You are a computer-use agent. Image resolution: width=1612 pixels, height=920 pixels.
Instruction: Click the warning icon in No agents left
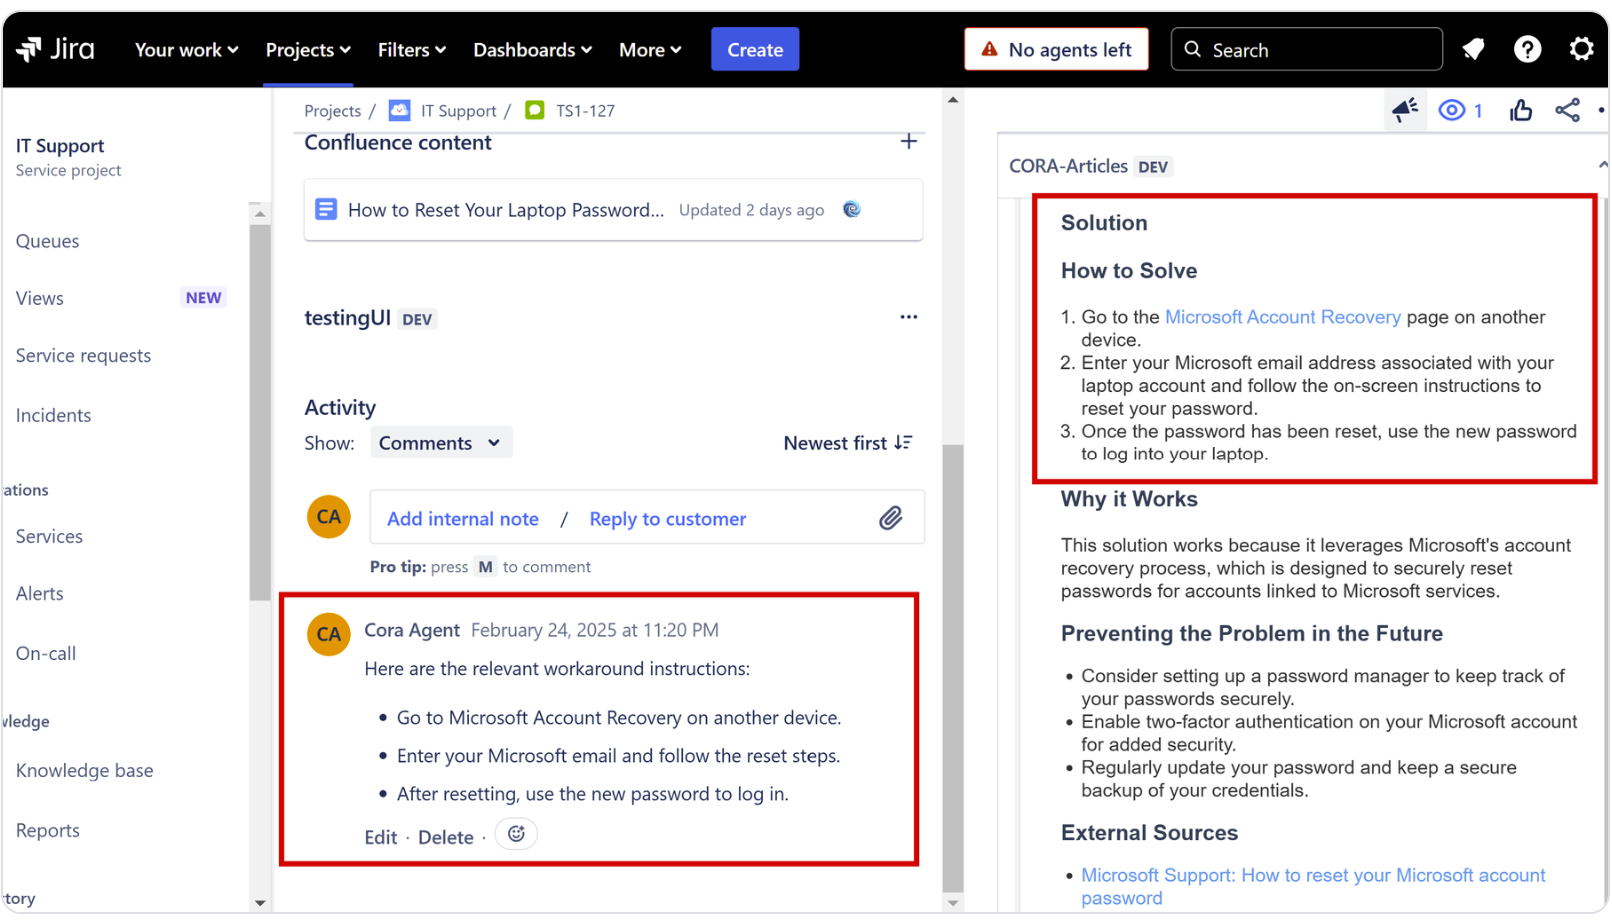pos(989,49)
